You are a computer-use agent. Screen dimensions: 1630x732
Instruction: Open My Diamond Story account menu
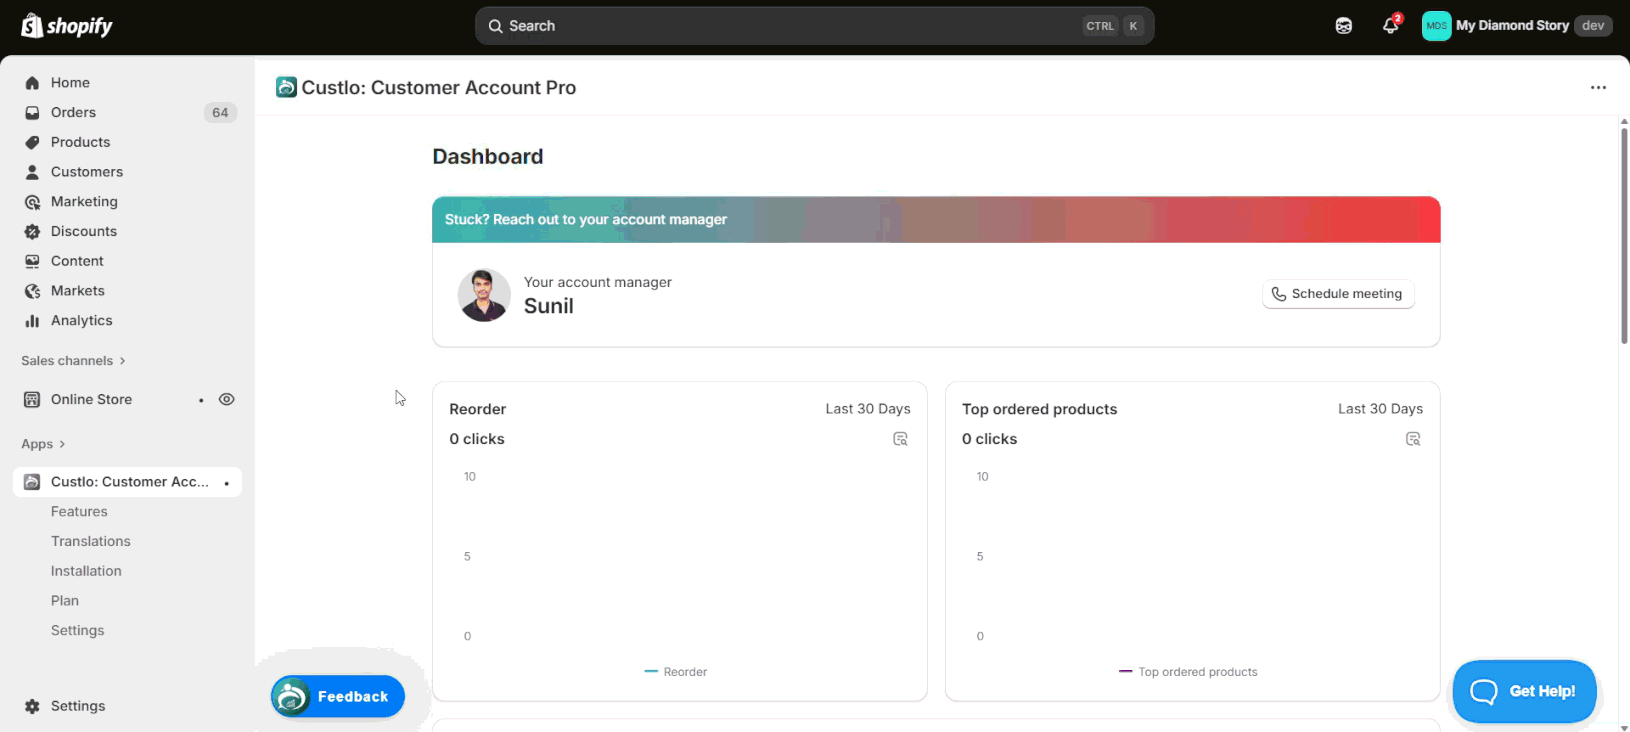tap(1517, 26)
